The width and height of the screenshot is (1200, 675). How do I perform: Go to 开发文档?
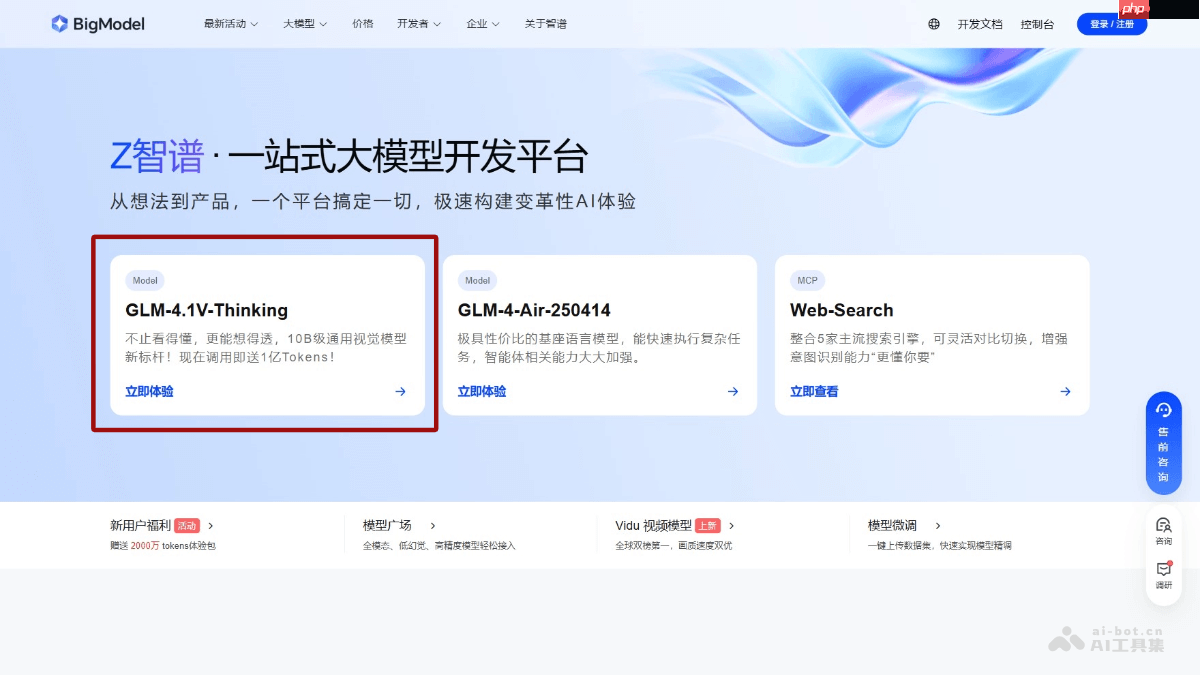pyautogui.click(x=980, y=24)
